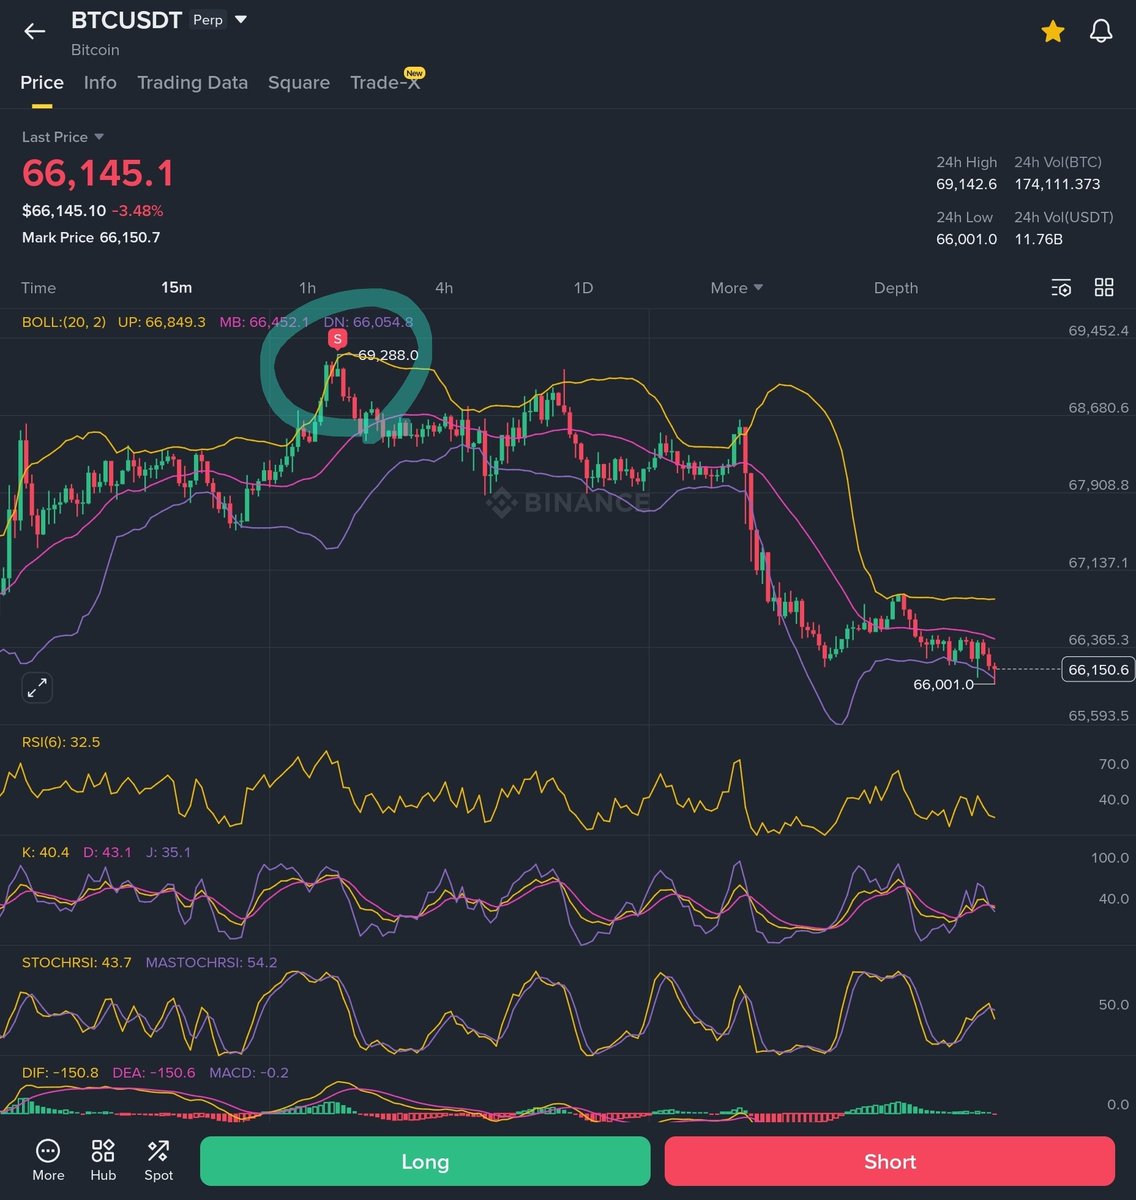Go back with the left arrow

click(35, 31)
